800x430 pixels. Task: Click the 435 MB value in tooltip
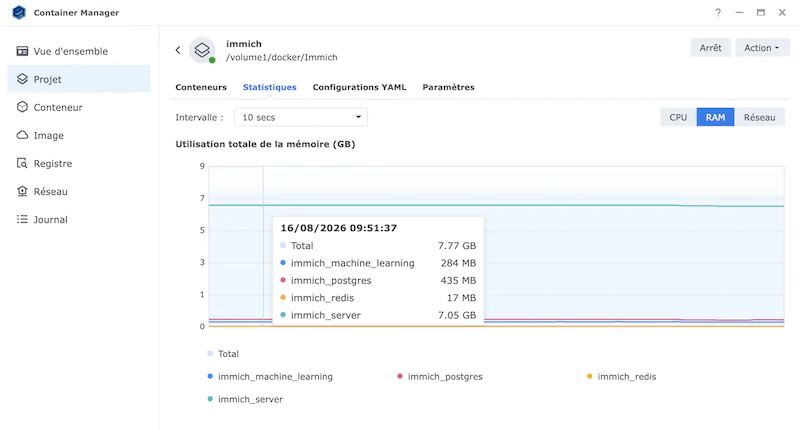[458, 281]
